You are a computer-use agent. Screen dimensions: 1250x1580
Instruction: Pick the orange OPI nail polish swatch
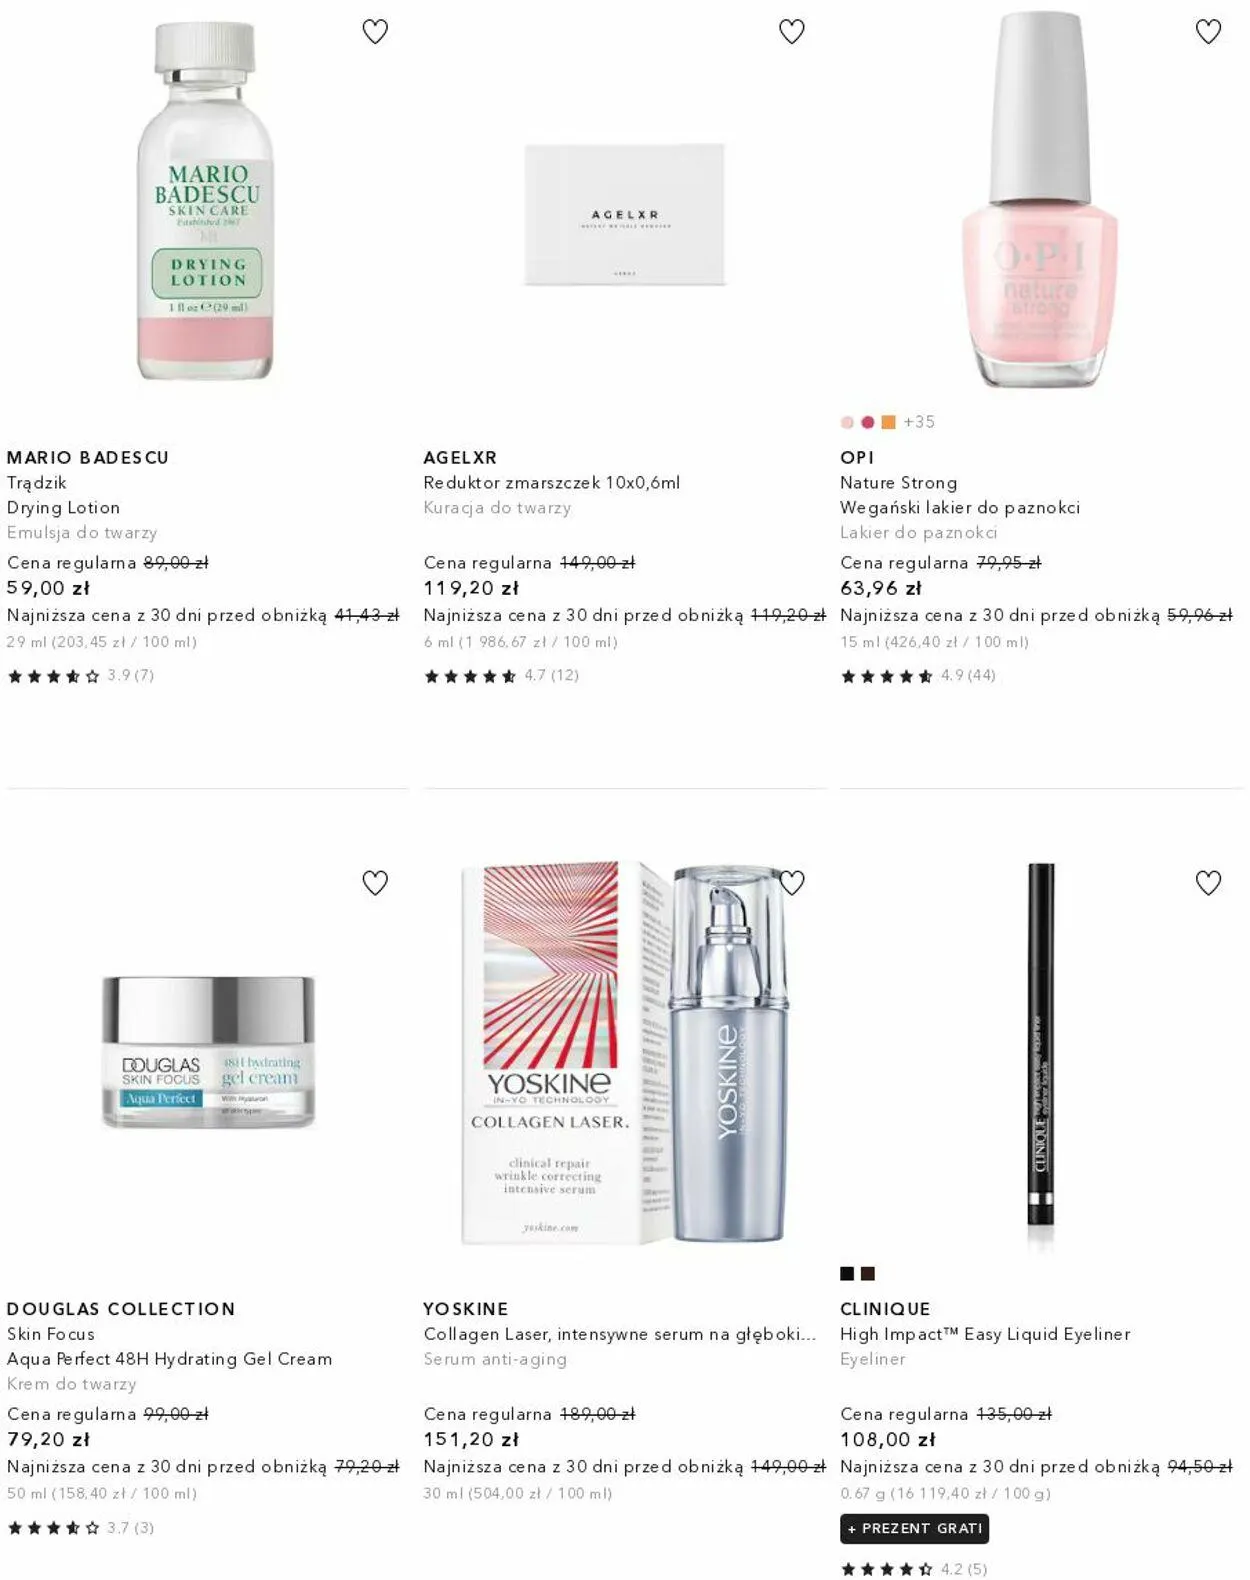[888, 422]
